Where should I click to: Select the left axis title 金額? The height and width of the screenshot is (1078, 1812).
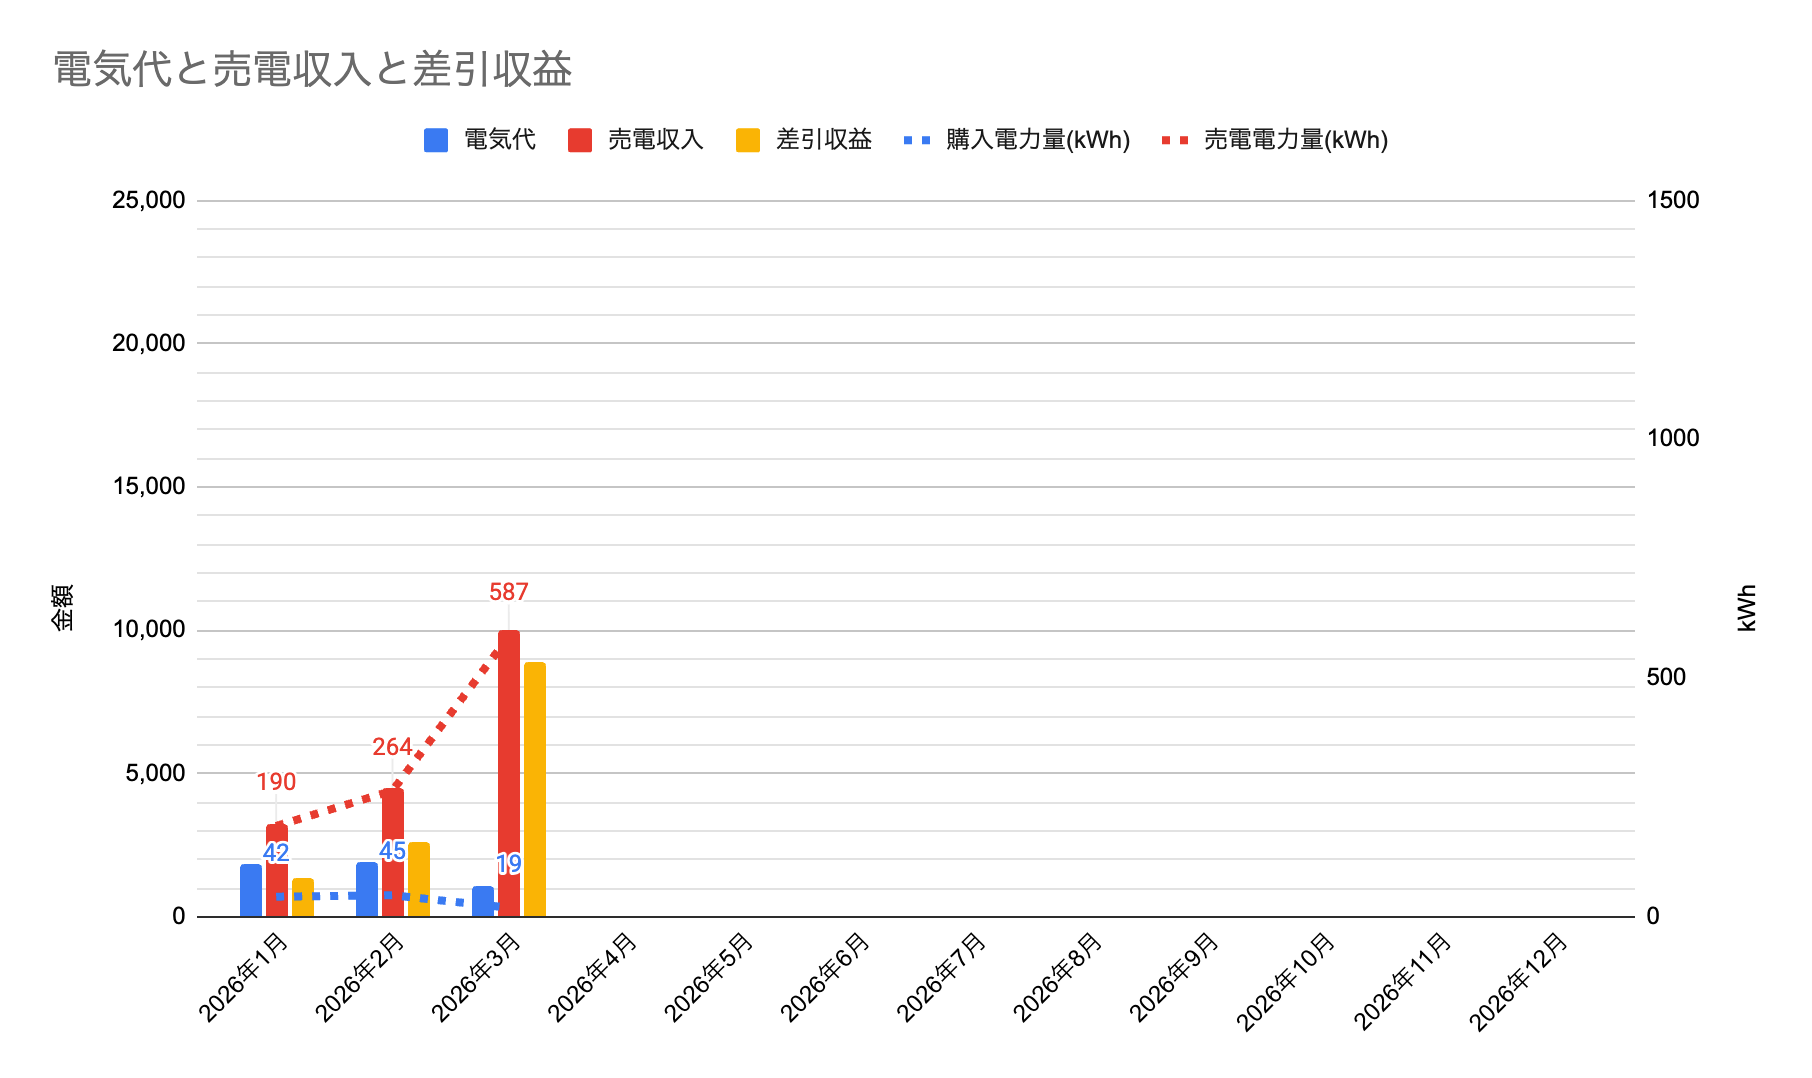coord(62,607)
